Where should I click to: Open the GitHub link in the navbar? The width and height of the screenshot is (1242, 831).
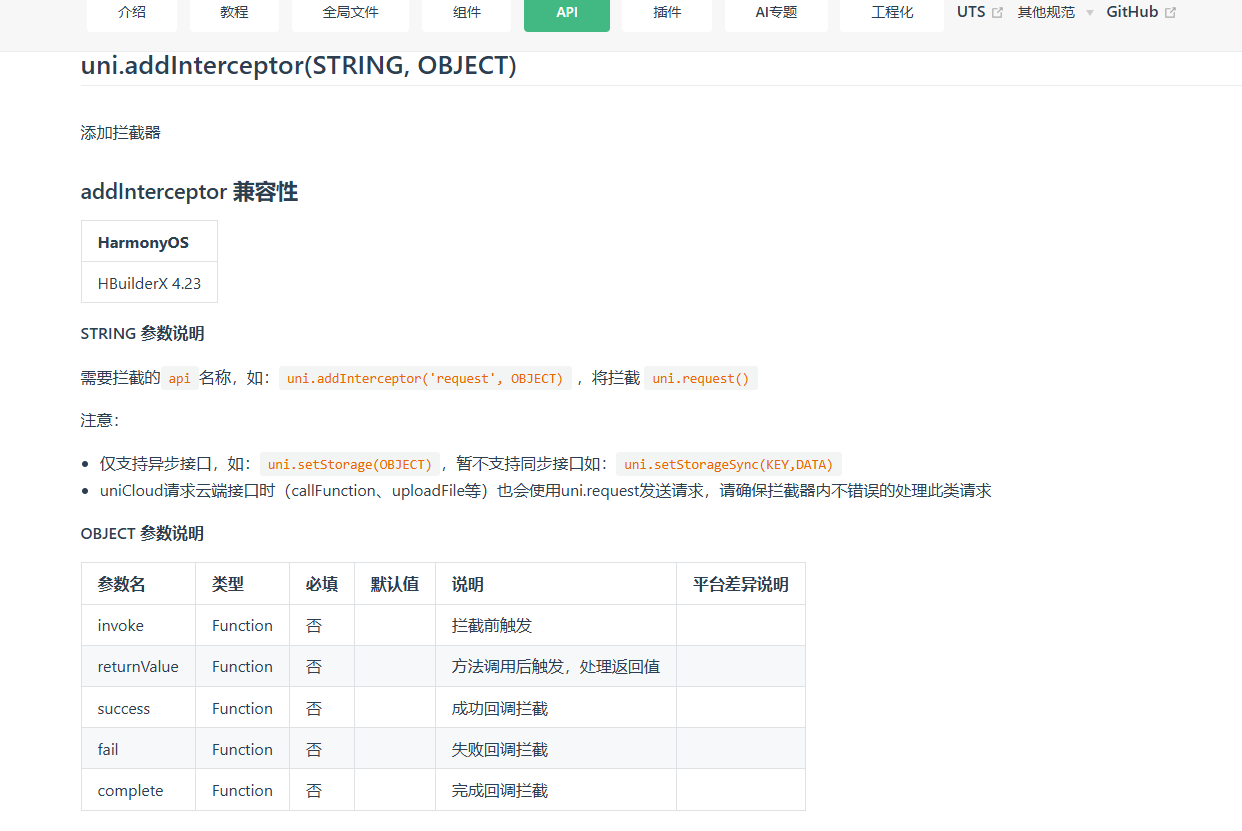pyautogui.click(x=1132, y=12)
